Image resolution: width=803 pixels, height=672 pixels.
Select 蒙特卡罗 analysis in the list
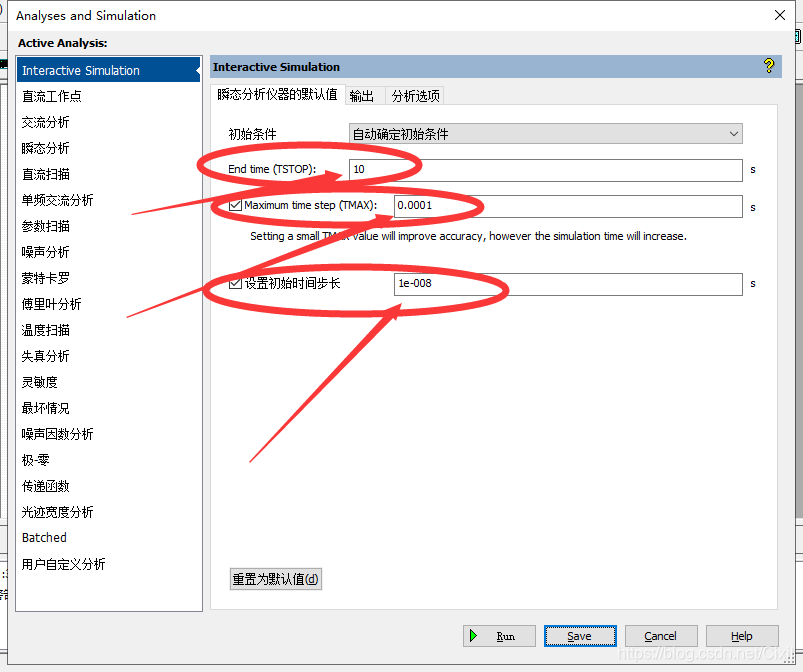[46, 278]
